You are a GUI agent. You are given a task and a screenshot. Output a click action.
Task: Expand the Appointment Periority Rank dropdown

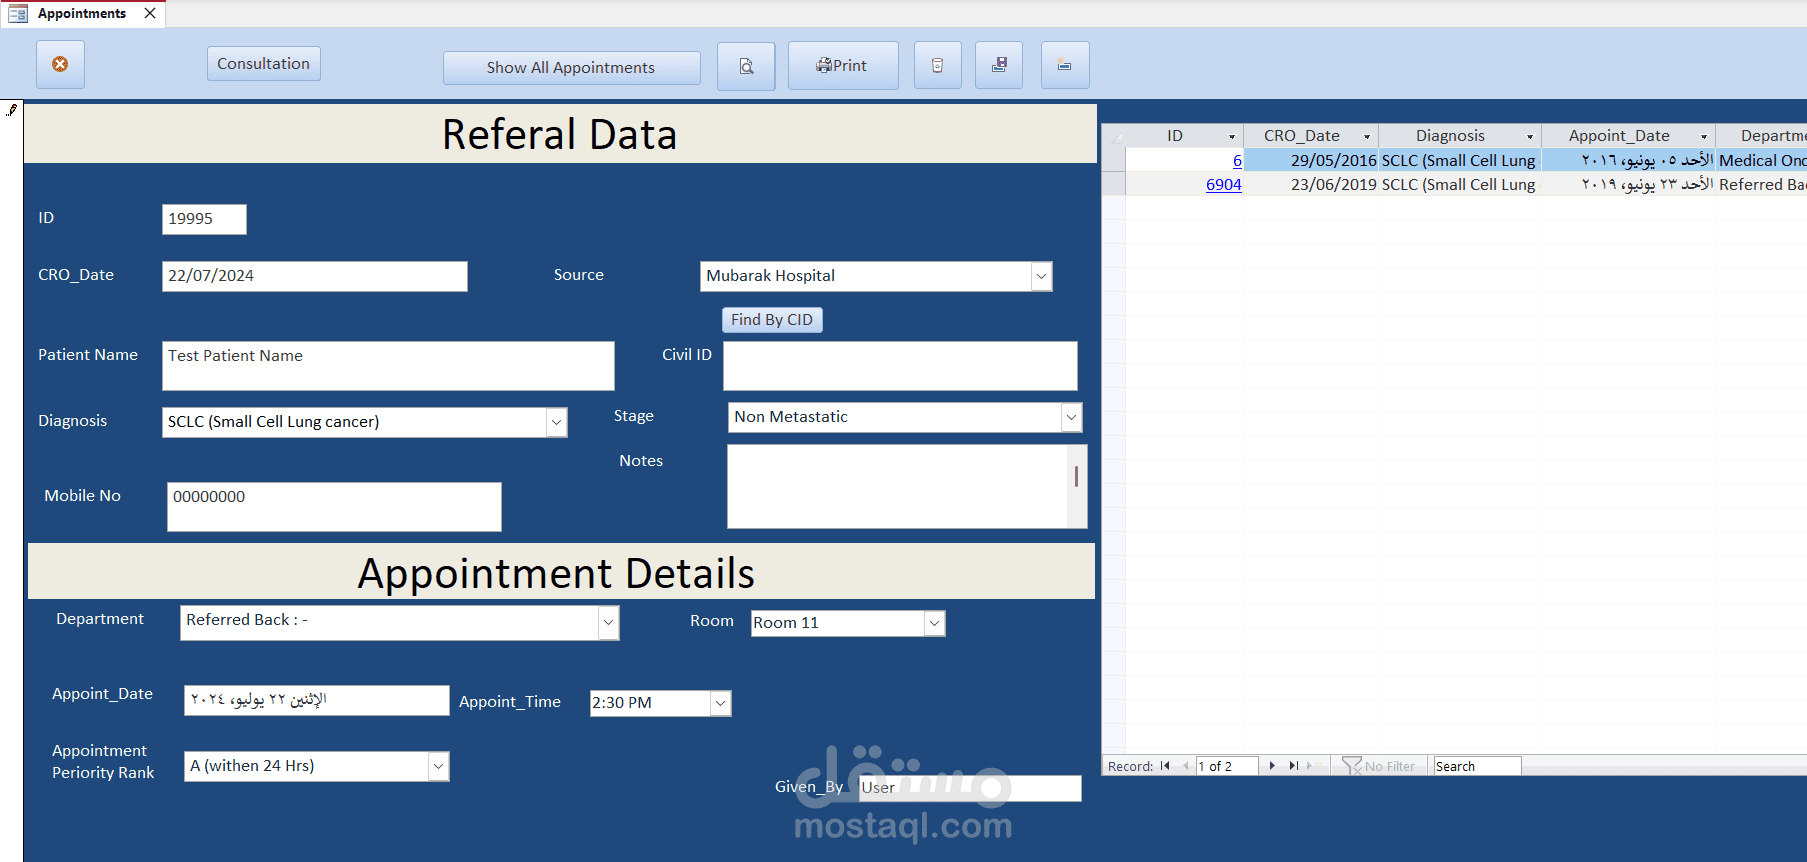(x=438, y=767)
